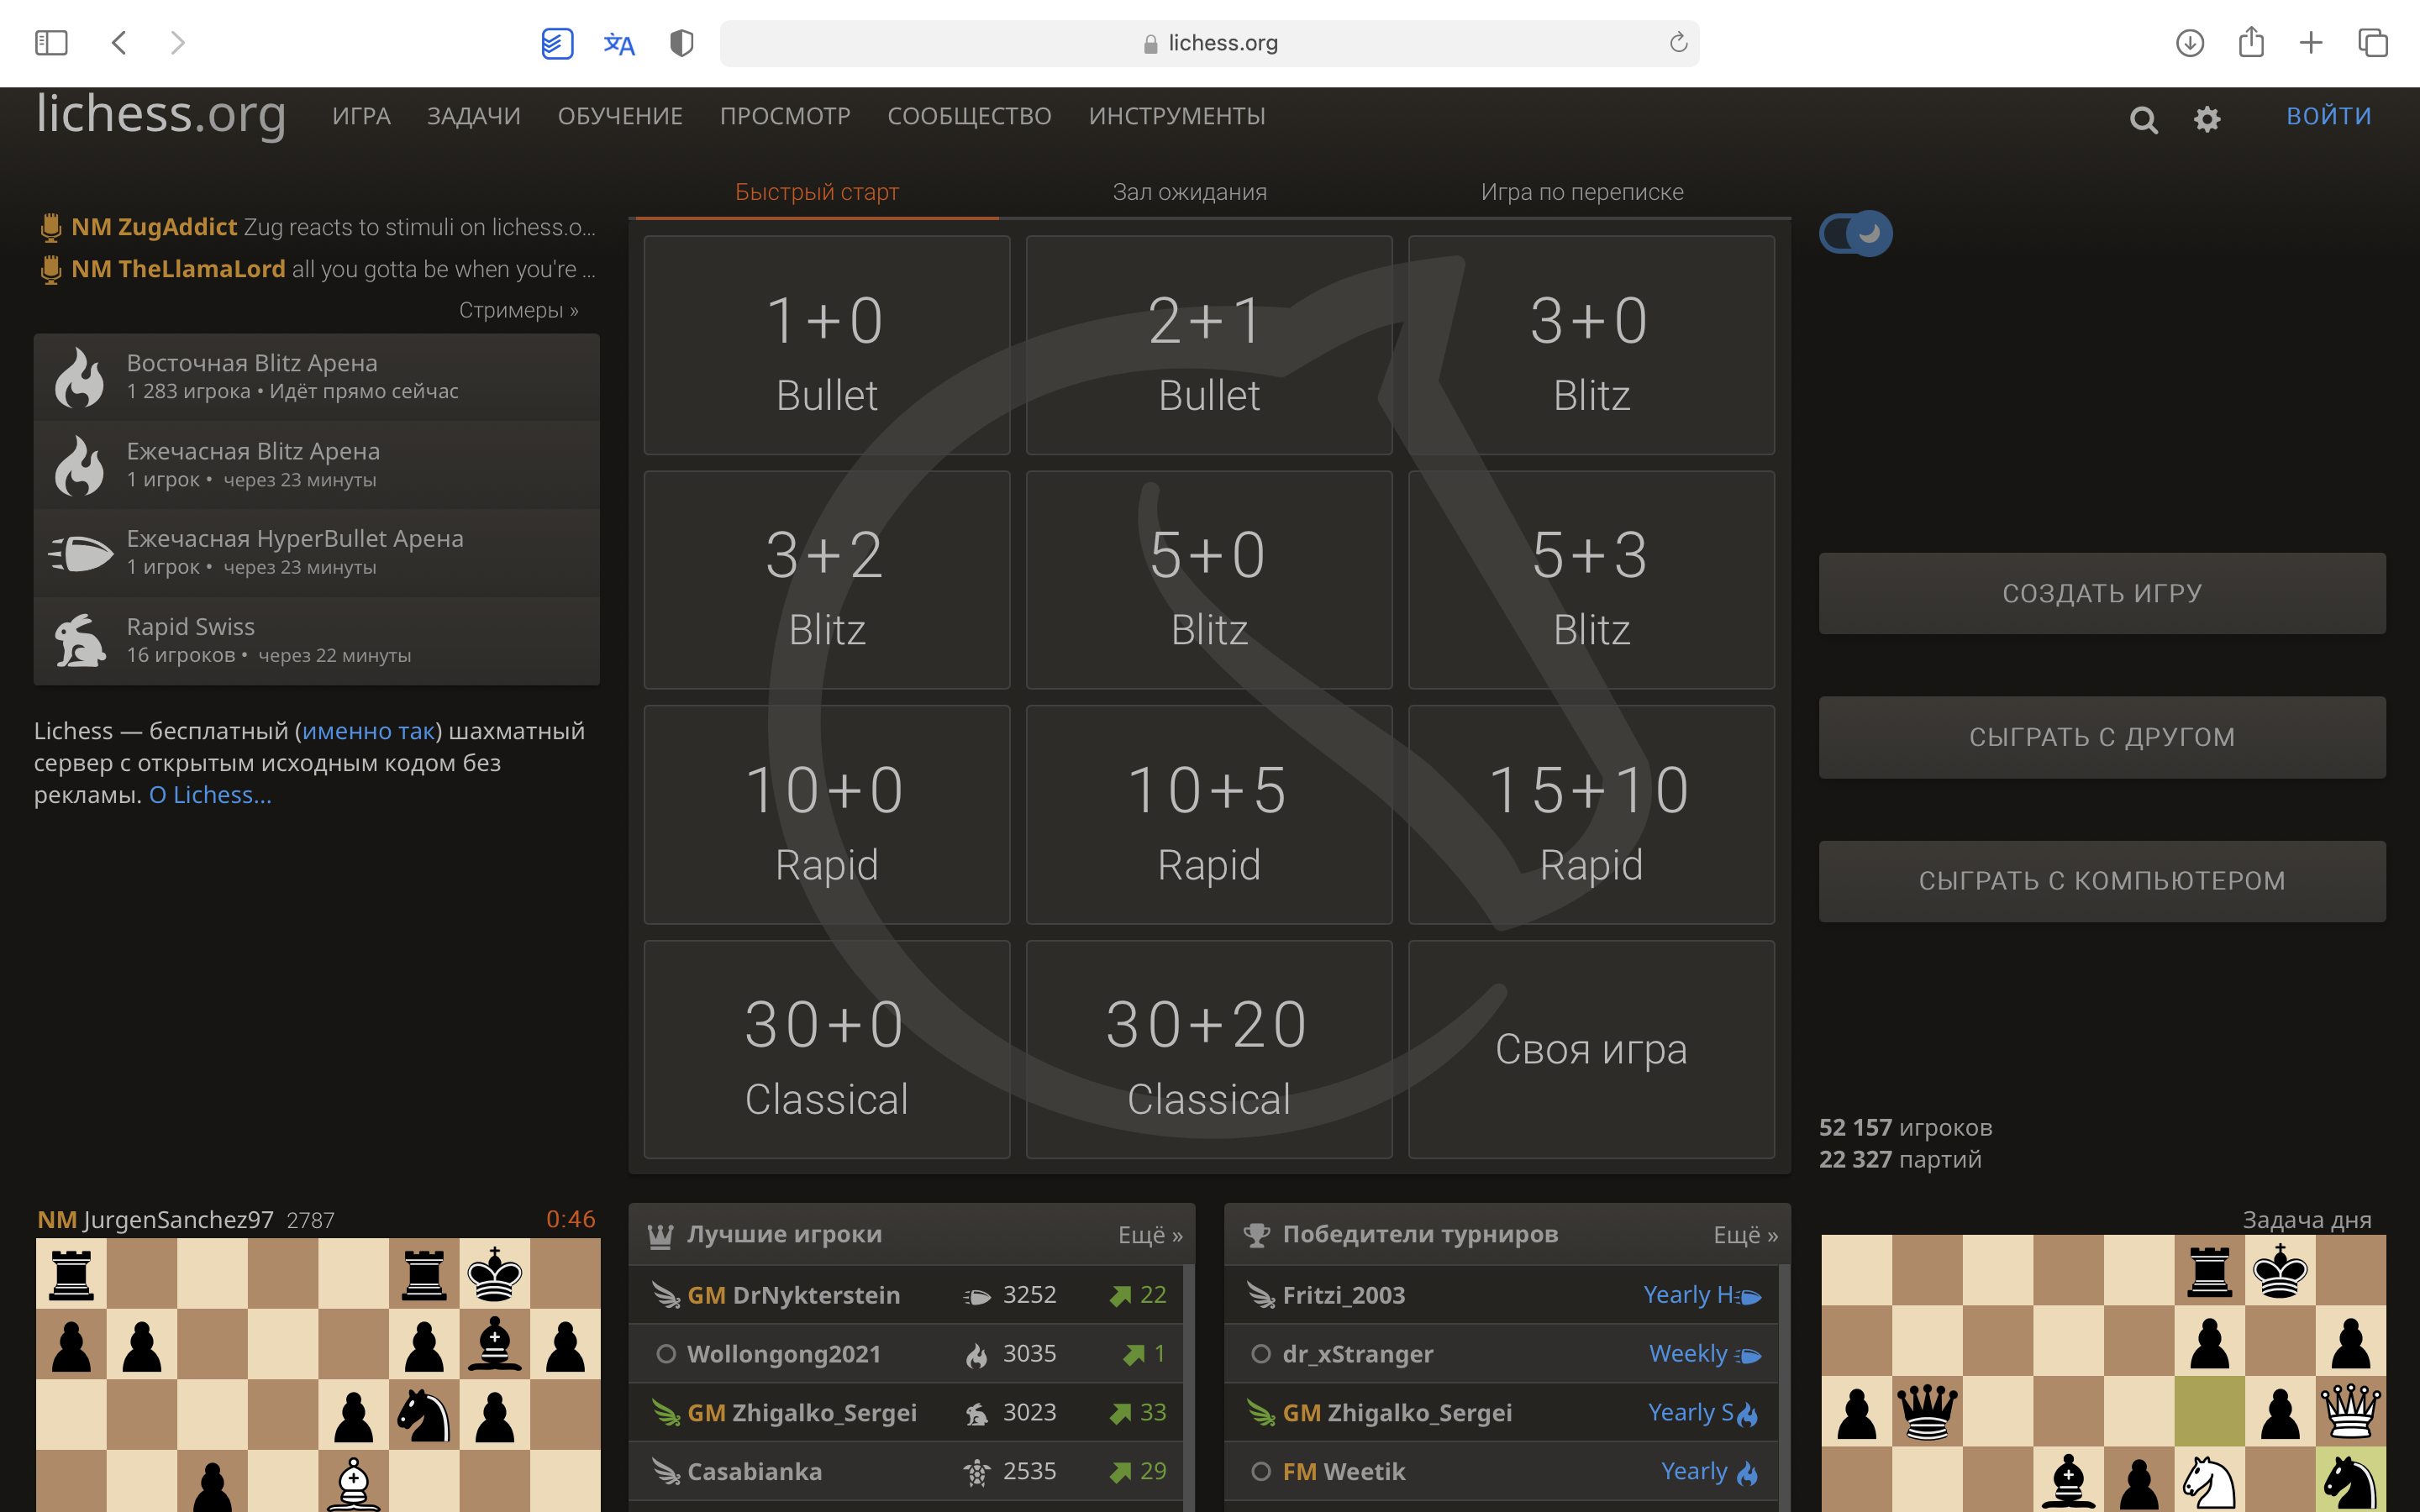2420x1512 pixels.
Task: Open the Safari share button
Action: tap(2251, 42)
